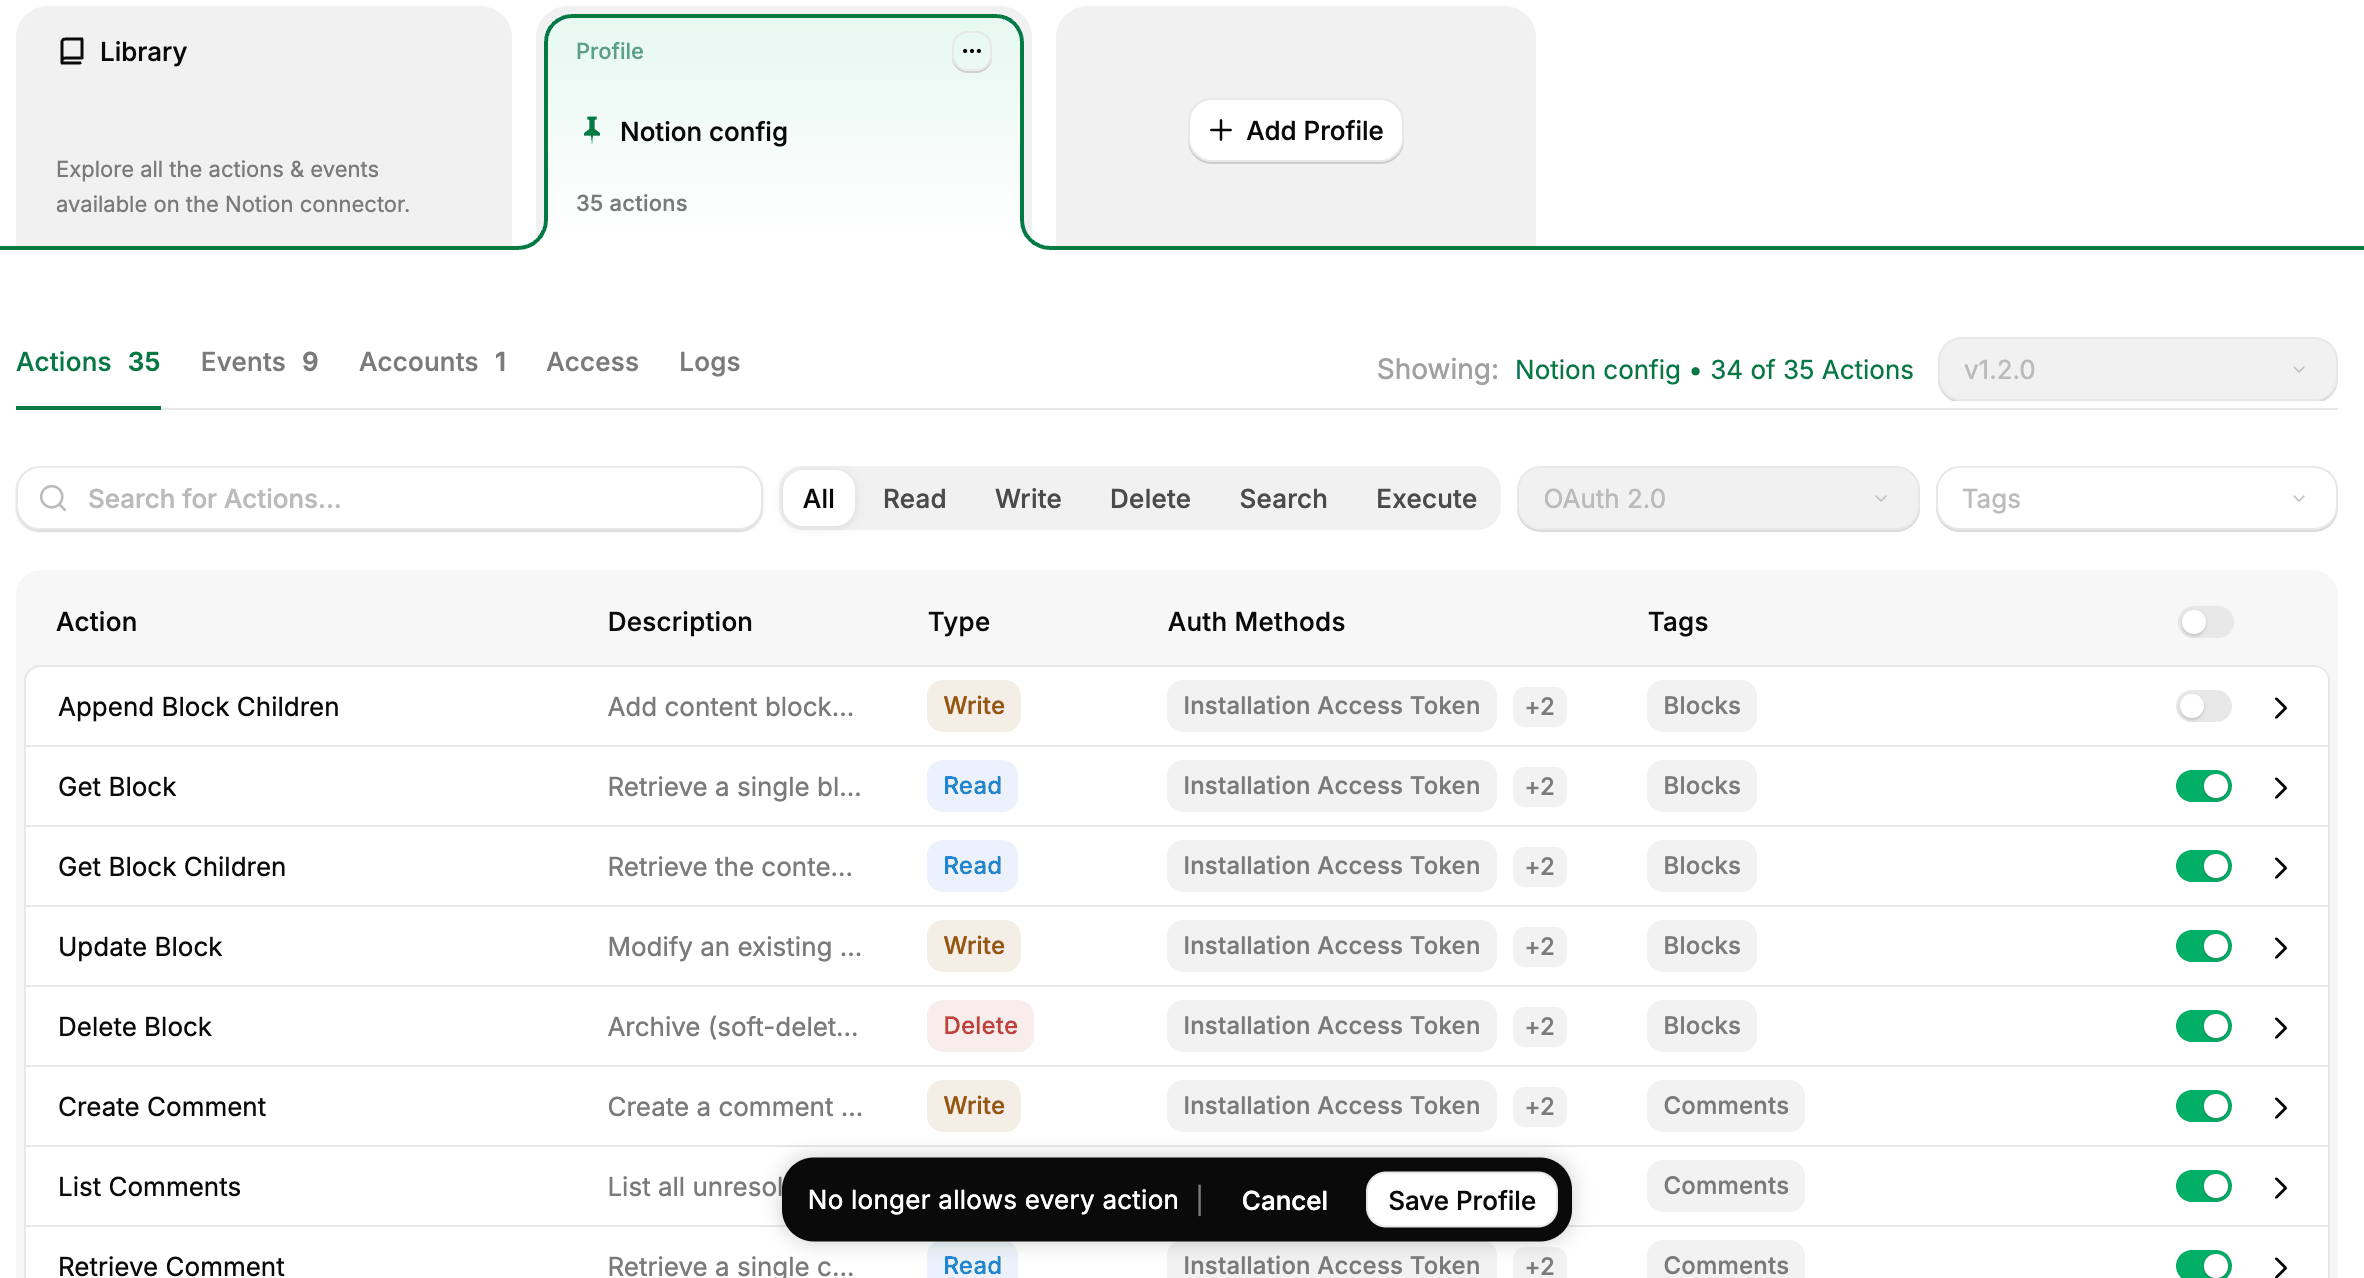
Task: Click the magnifier icon in search box
Action: tap(54, 498)
